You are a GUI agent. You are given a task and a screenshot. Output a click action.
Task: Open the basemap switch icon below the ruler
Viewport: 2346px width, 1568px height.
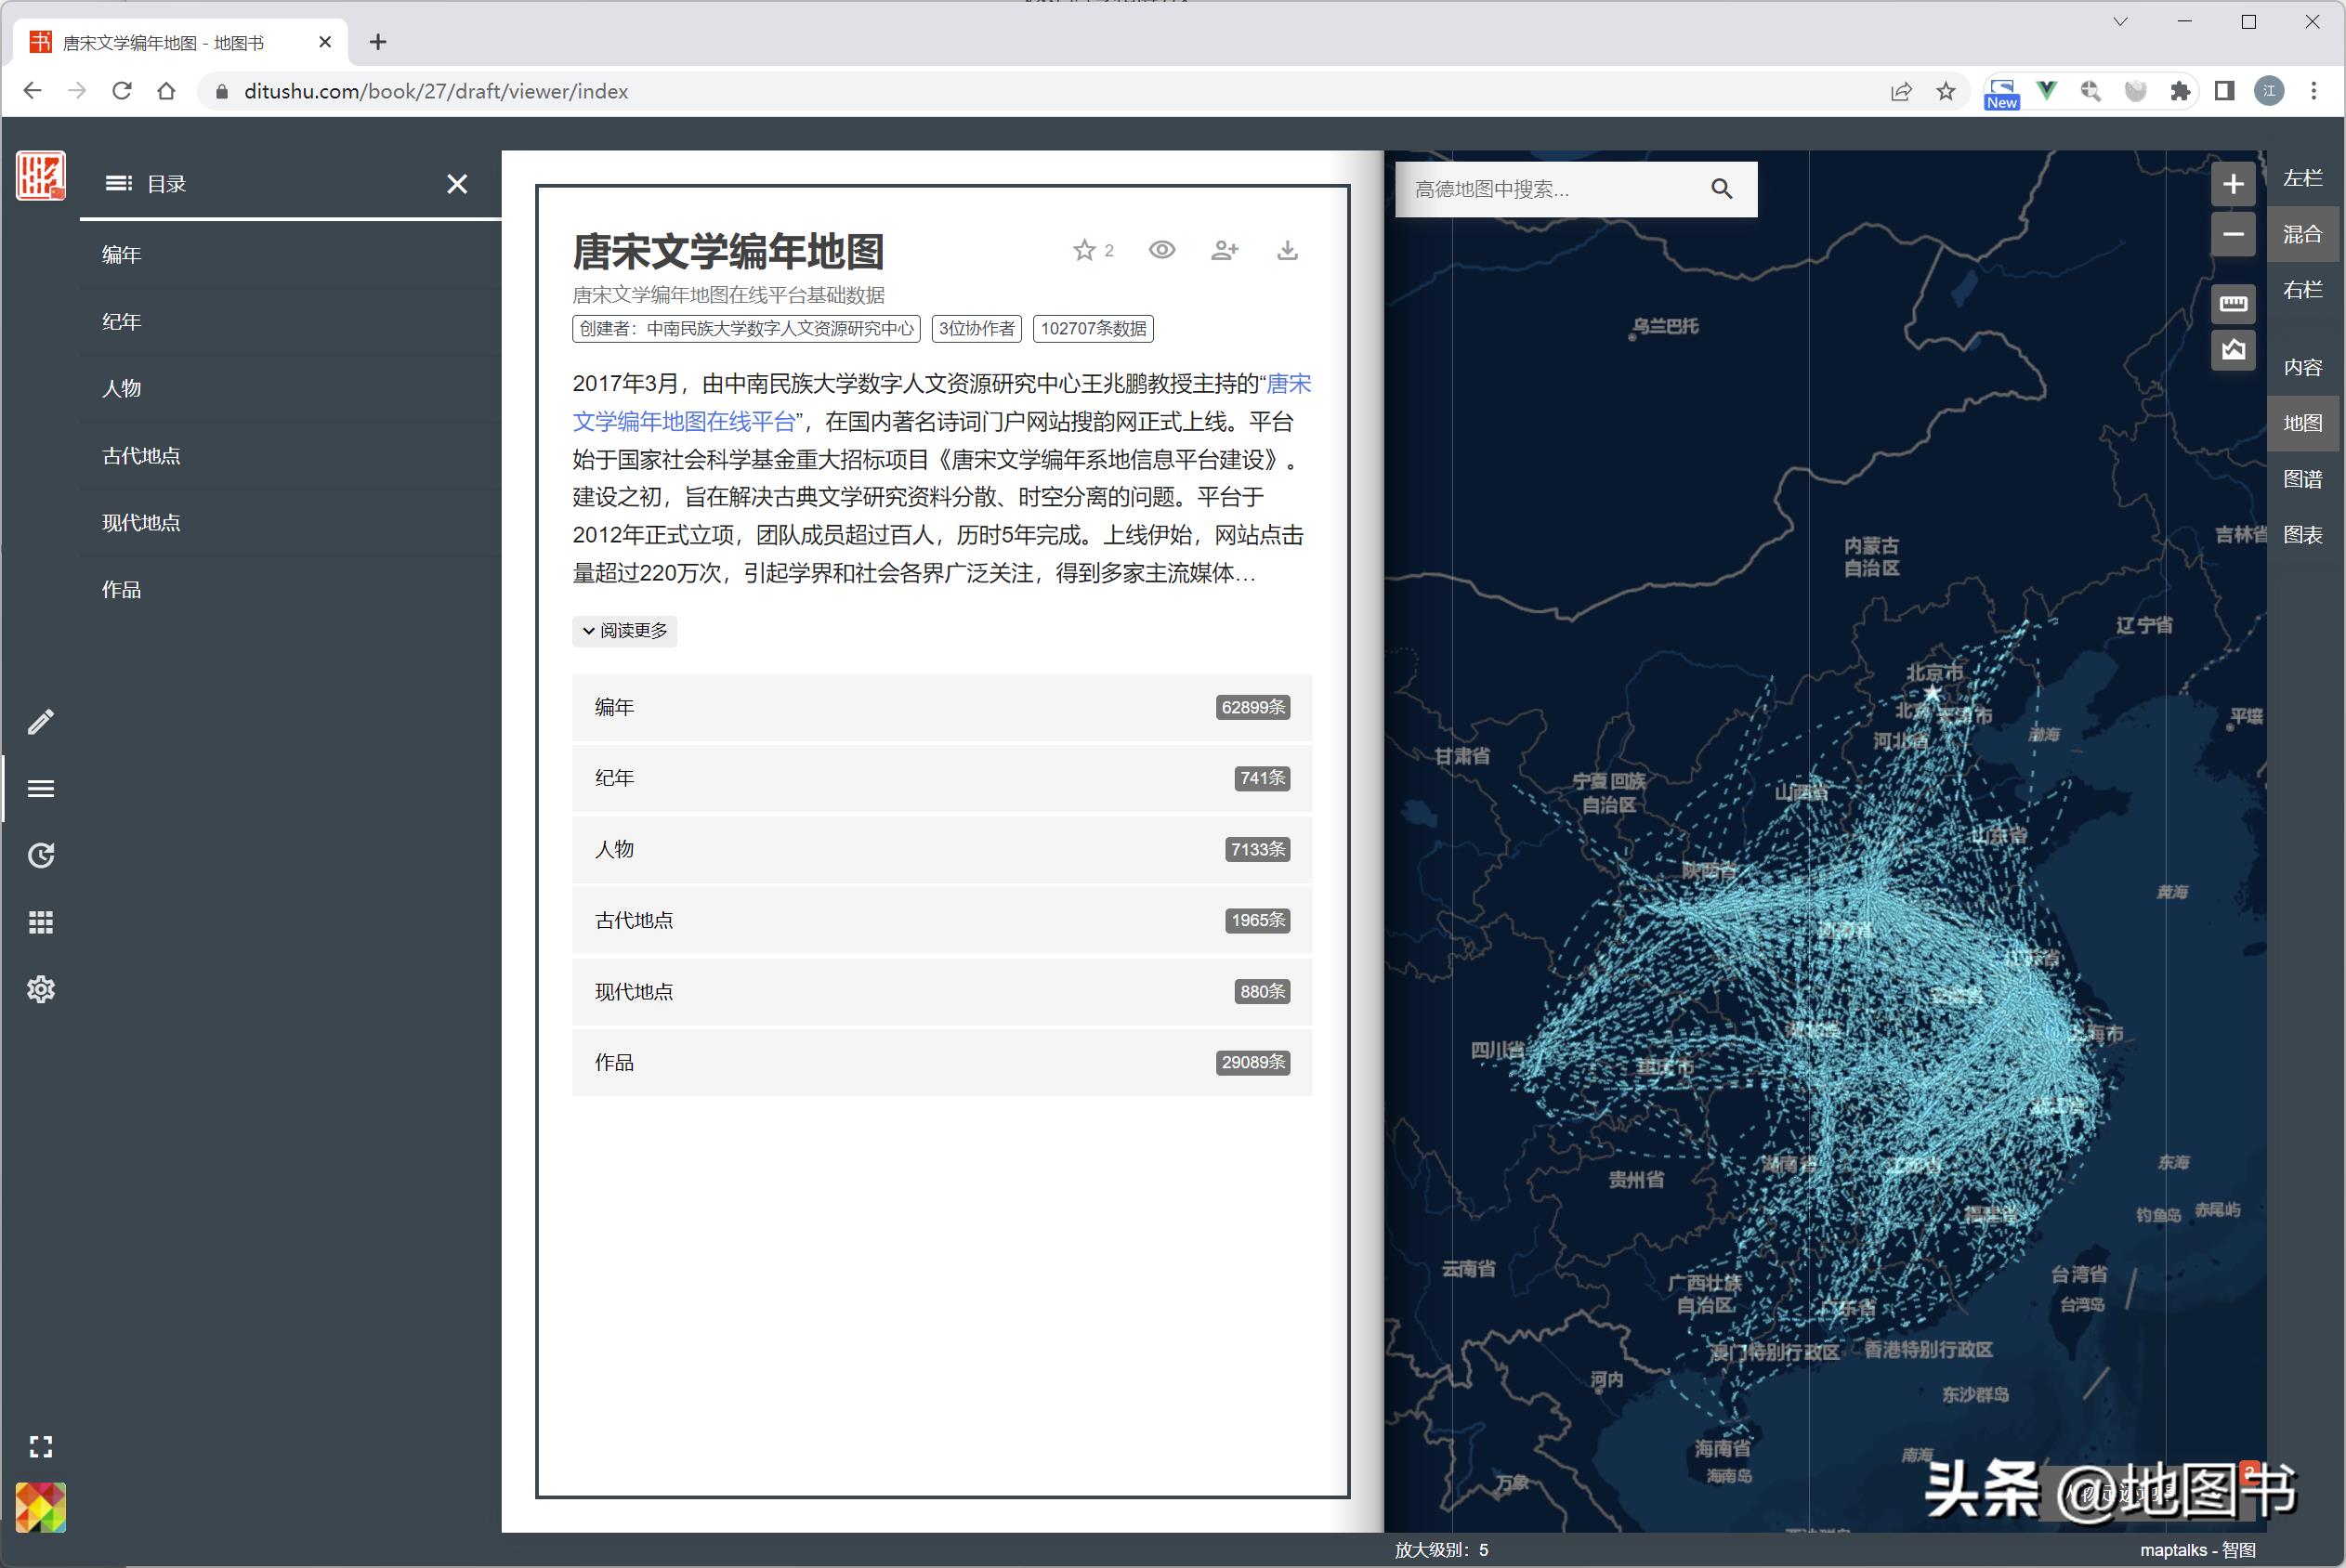(2233, 349)
